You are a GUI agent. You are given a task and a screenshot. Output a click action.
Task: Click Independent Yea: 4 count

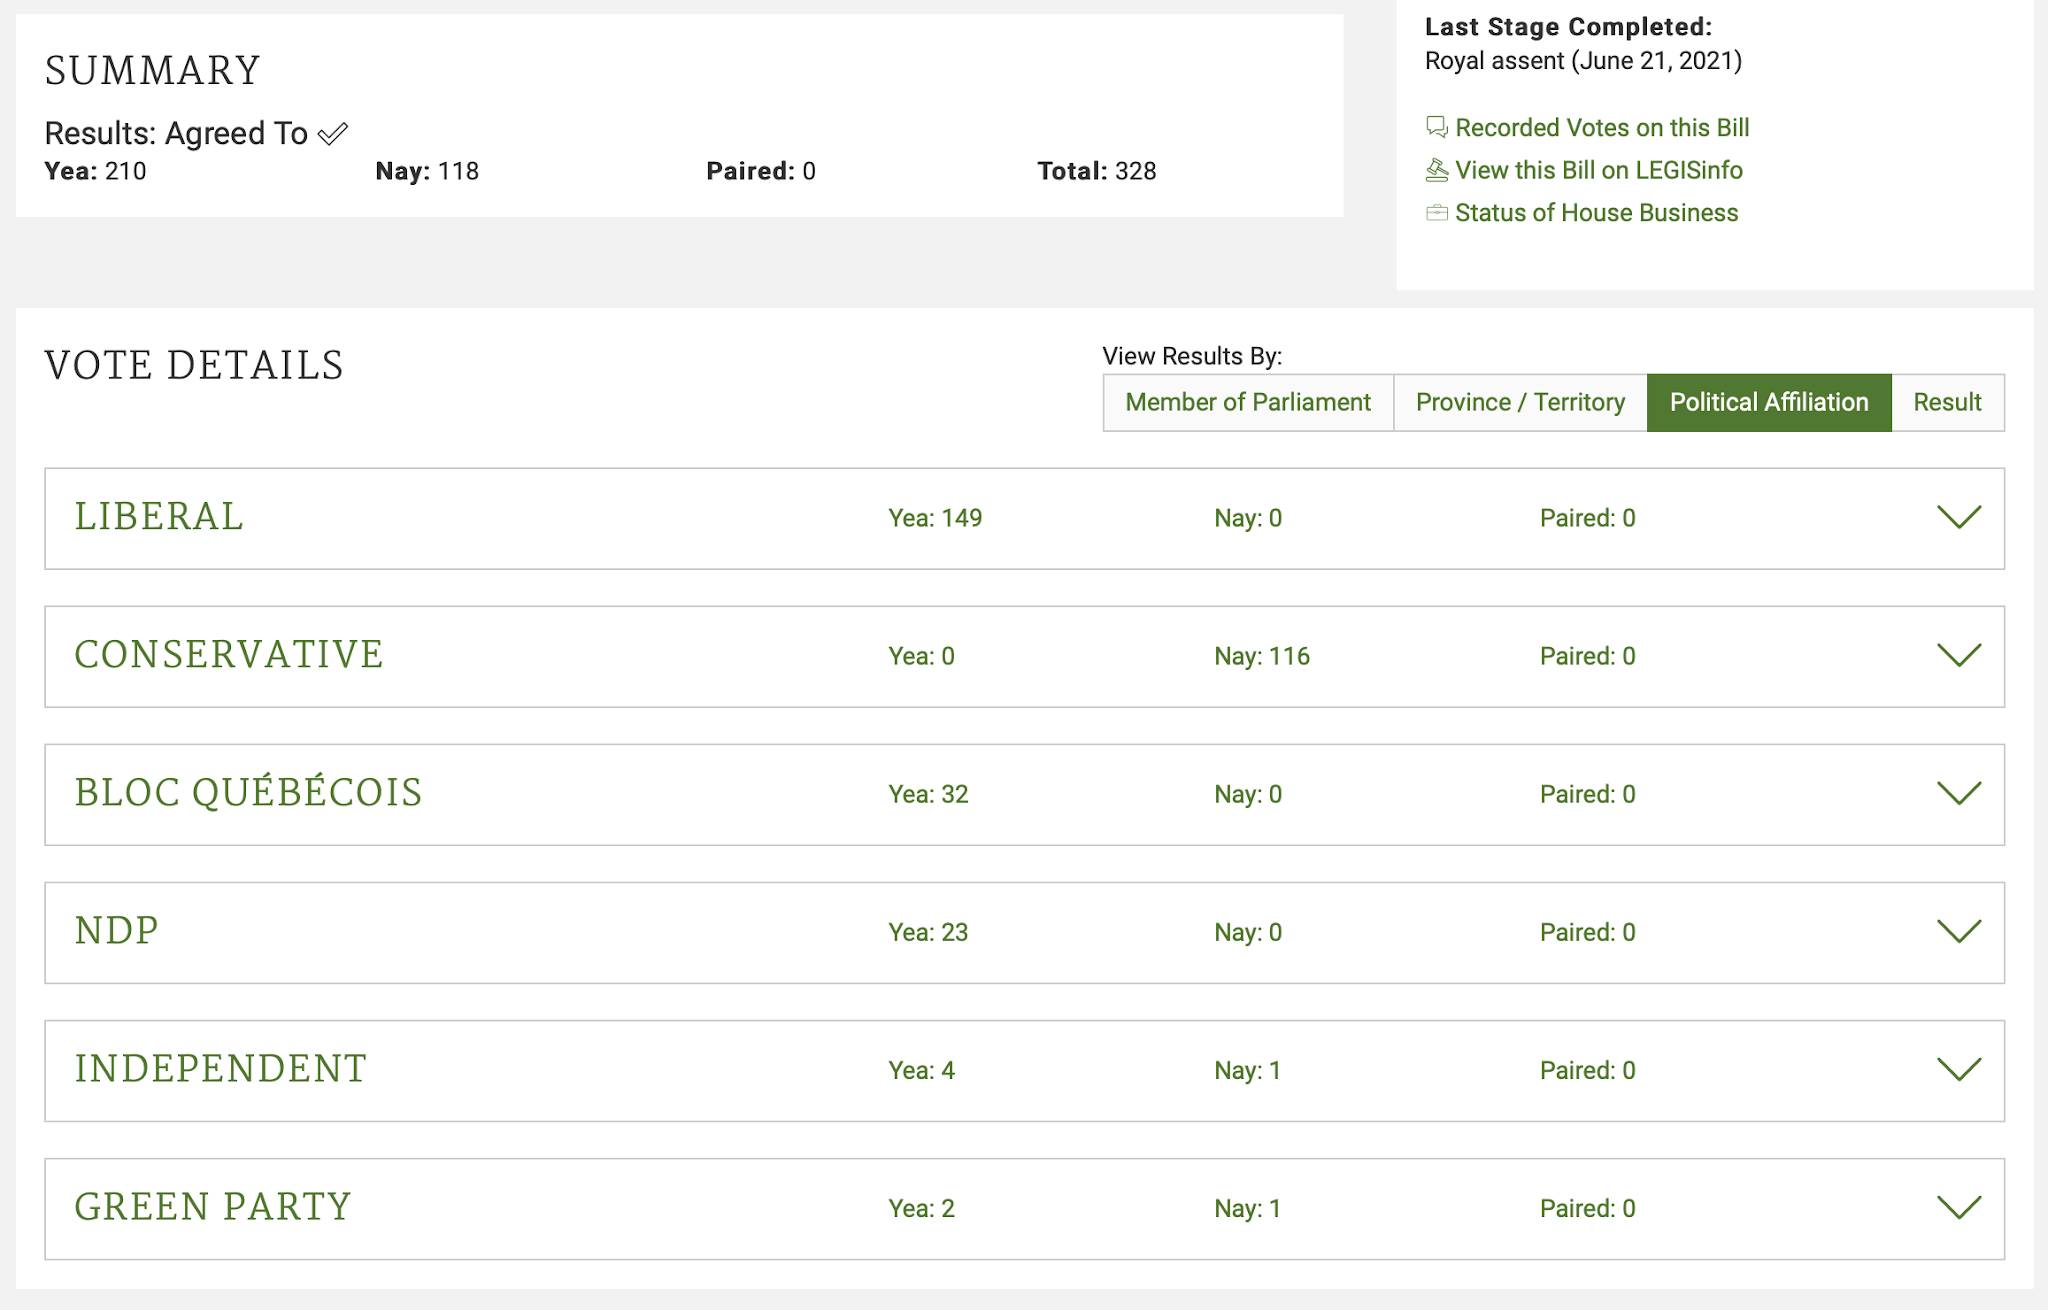pos(921,1070)
